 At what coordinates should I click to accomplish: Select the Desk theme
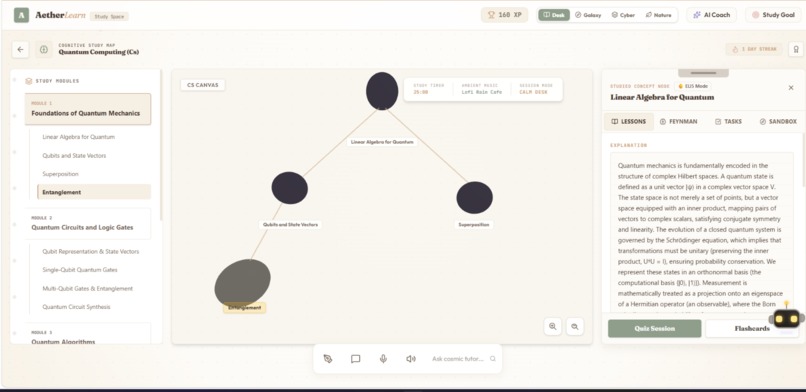[554, 15]
